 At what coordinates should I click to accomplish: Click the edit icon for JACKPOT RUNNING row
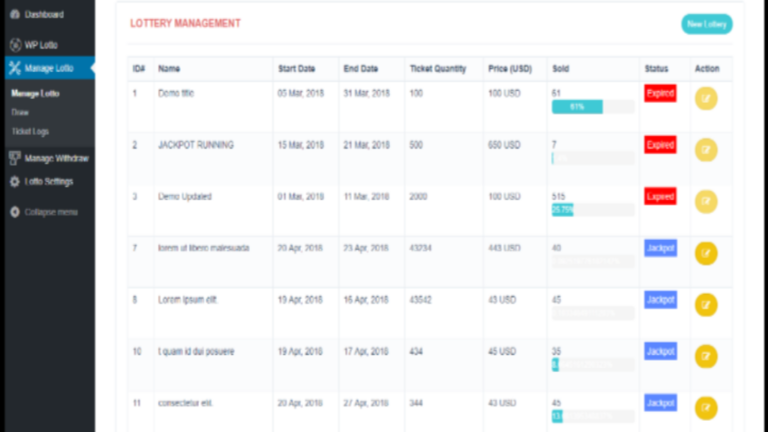click(706, 150)
